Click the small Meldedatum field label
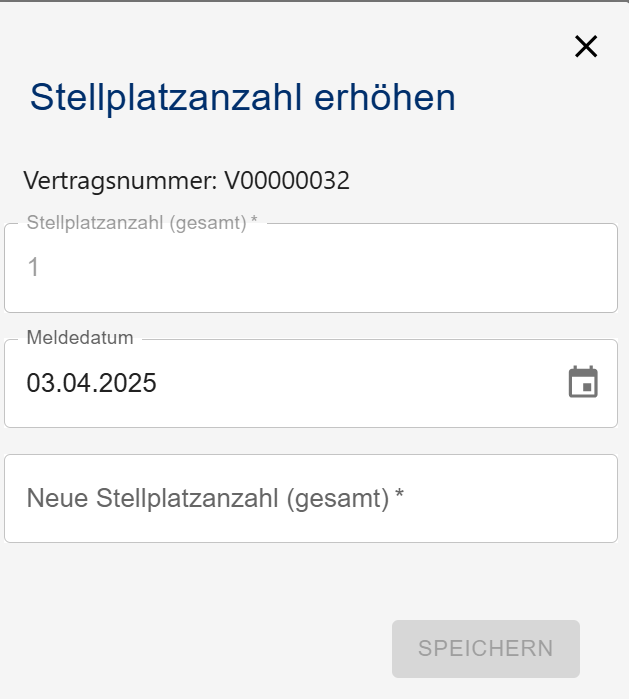This screenshot has width=629, height=699. 80,338
